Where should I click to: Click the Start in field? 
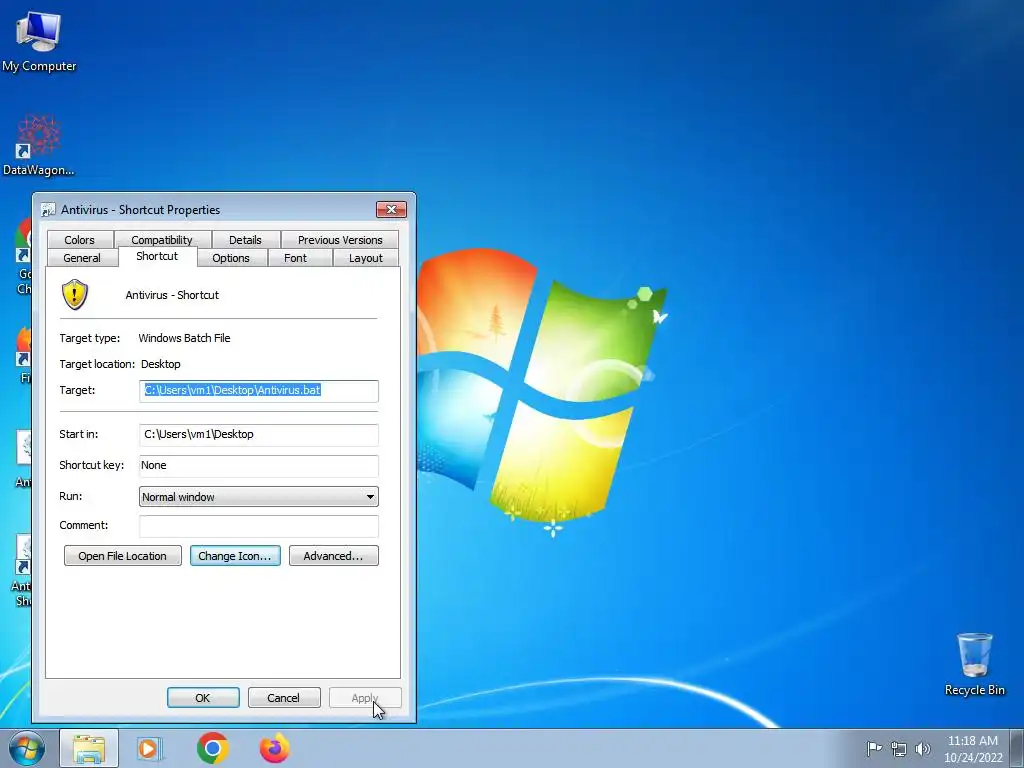point(259,434)
